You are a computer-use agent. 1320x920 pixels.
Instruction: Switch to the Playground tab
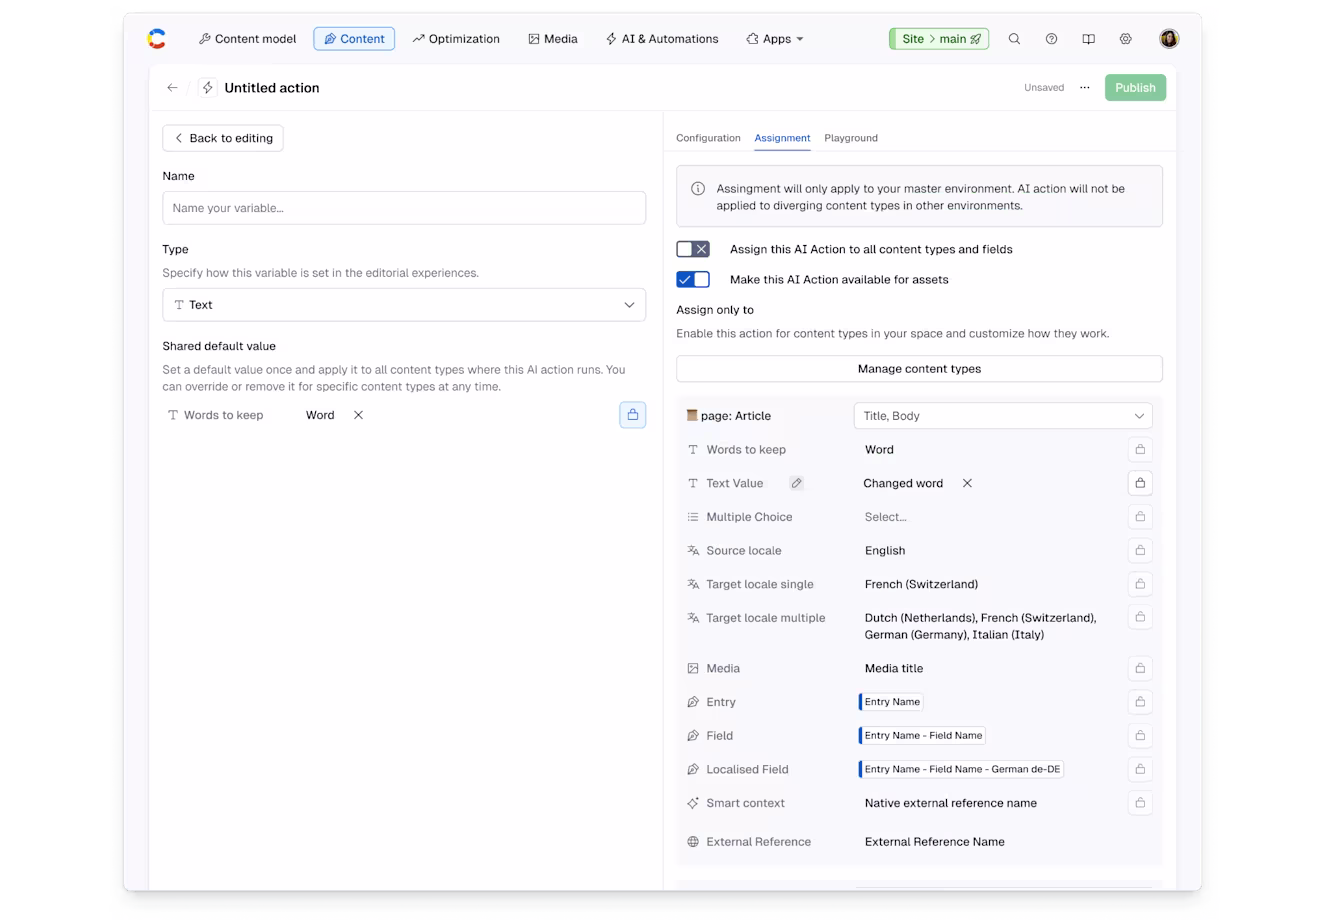point(851,138)
